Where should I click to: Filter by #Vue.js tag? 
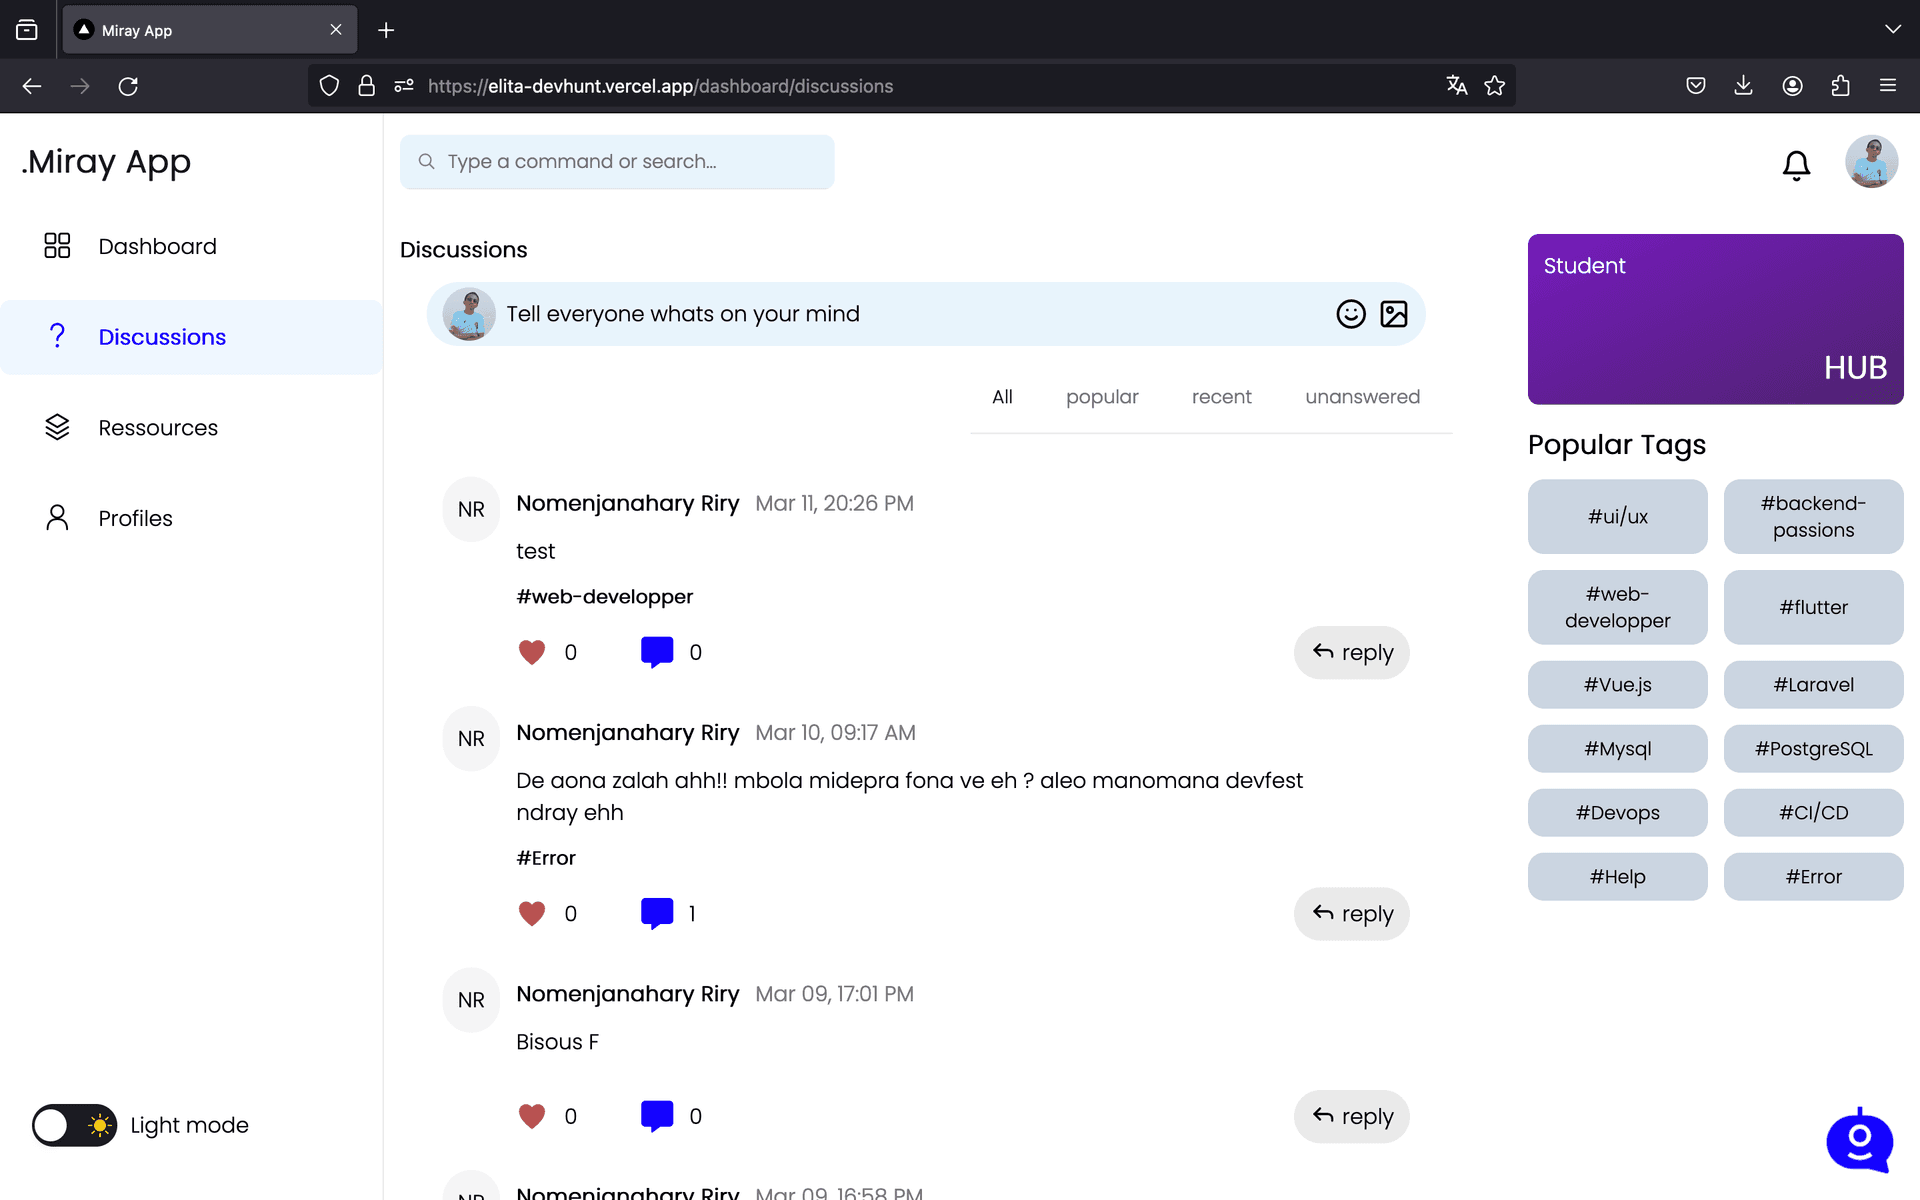1617,685
